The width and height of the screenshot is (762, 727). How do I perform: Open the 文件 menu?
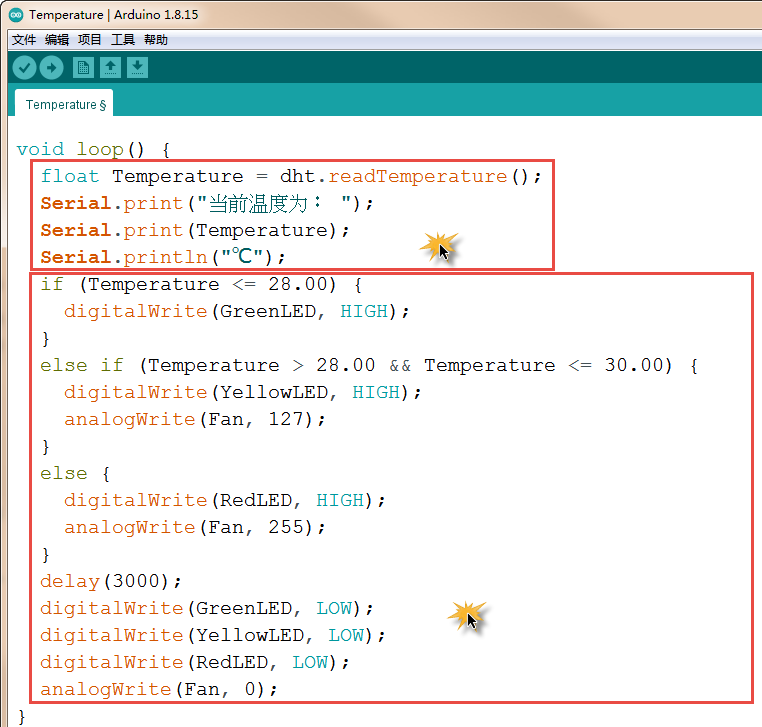coord(24,40)
